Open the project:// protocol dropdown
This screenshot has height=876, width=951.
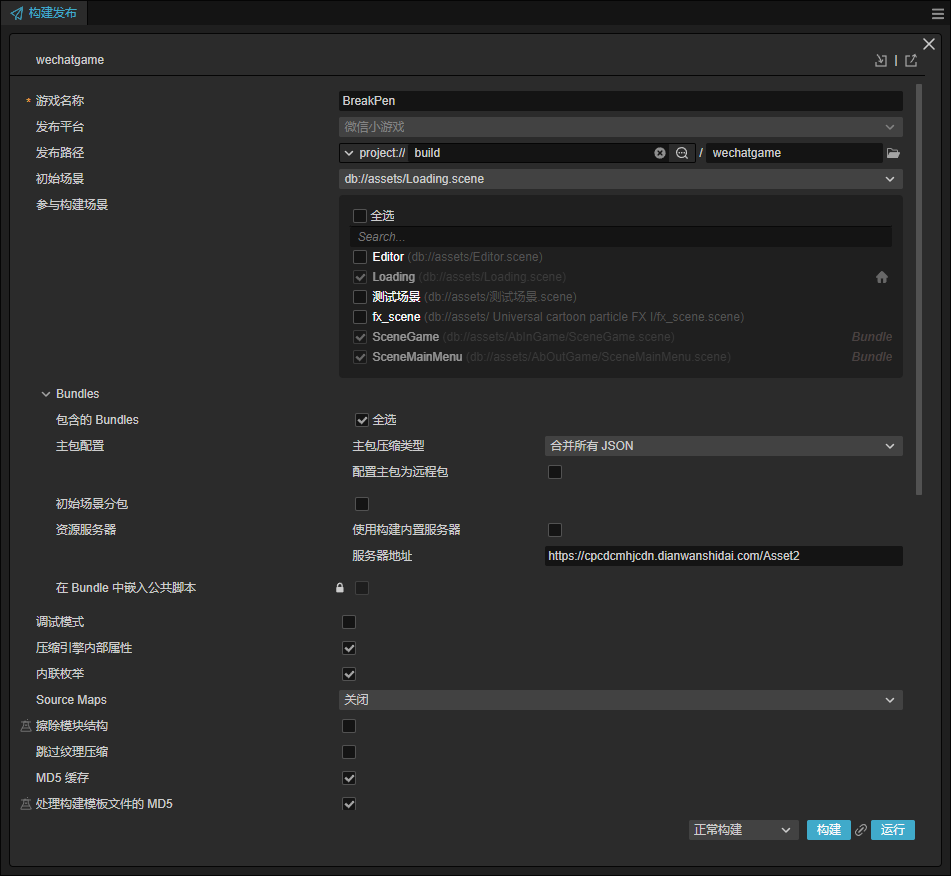(374, 153)
